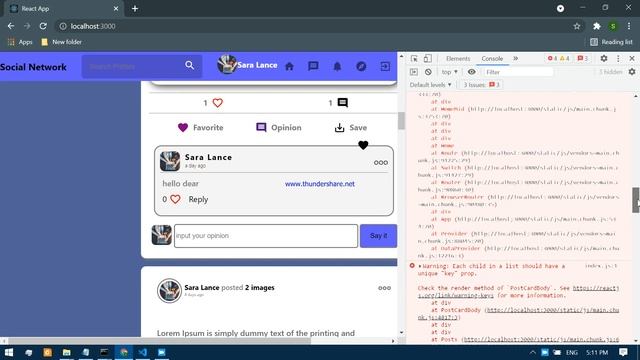The image size is (640, 360).
Task: Switch to the Elements tab in DevTools
Action: pyautogui.click(x=458, y=58)
